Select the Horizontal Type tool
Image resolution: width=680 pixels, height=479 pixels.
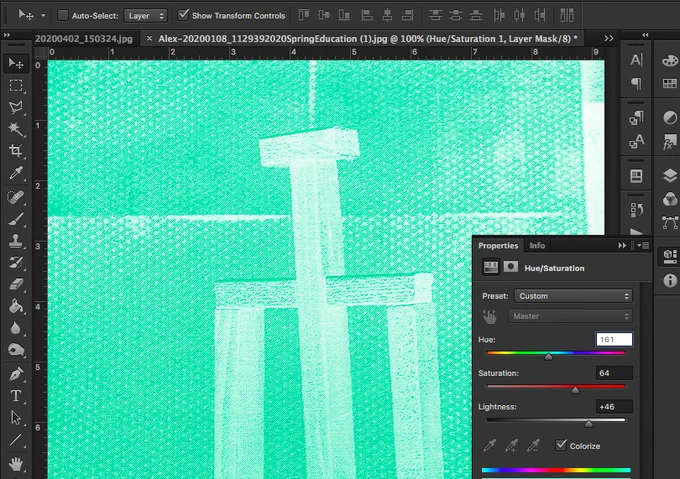pyautogui.click(x=16, y=396)
